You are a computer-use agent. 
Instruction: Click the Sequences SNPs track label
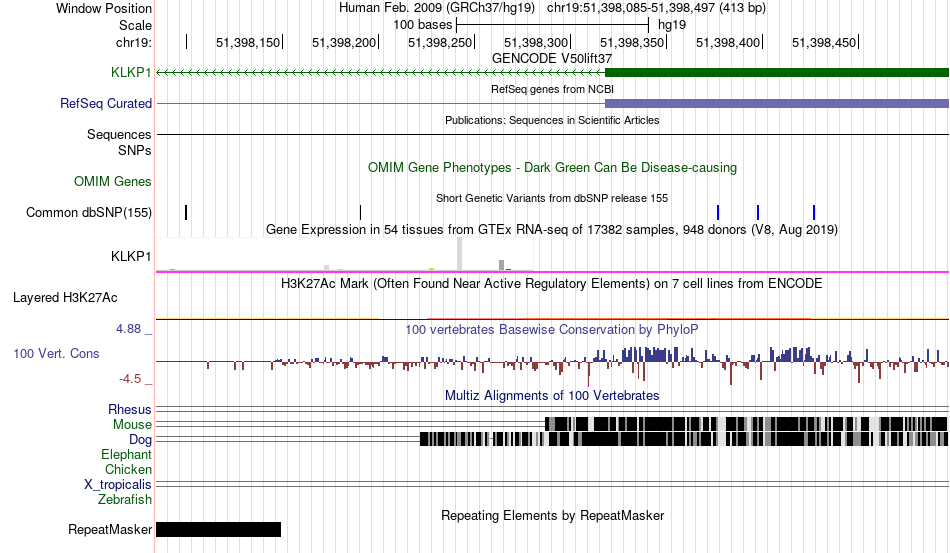(x=119, y=142)
